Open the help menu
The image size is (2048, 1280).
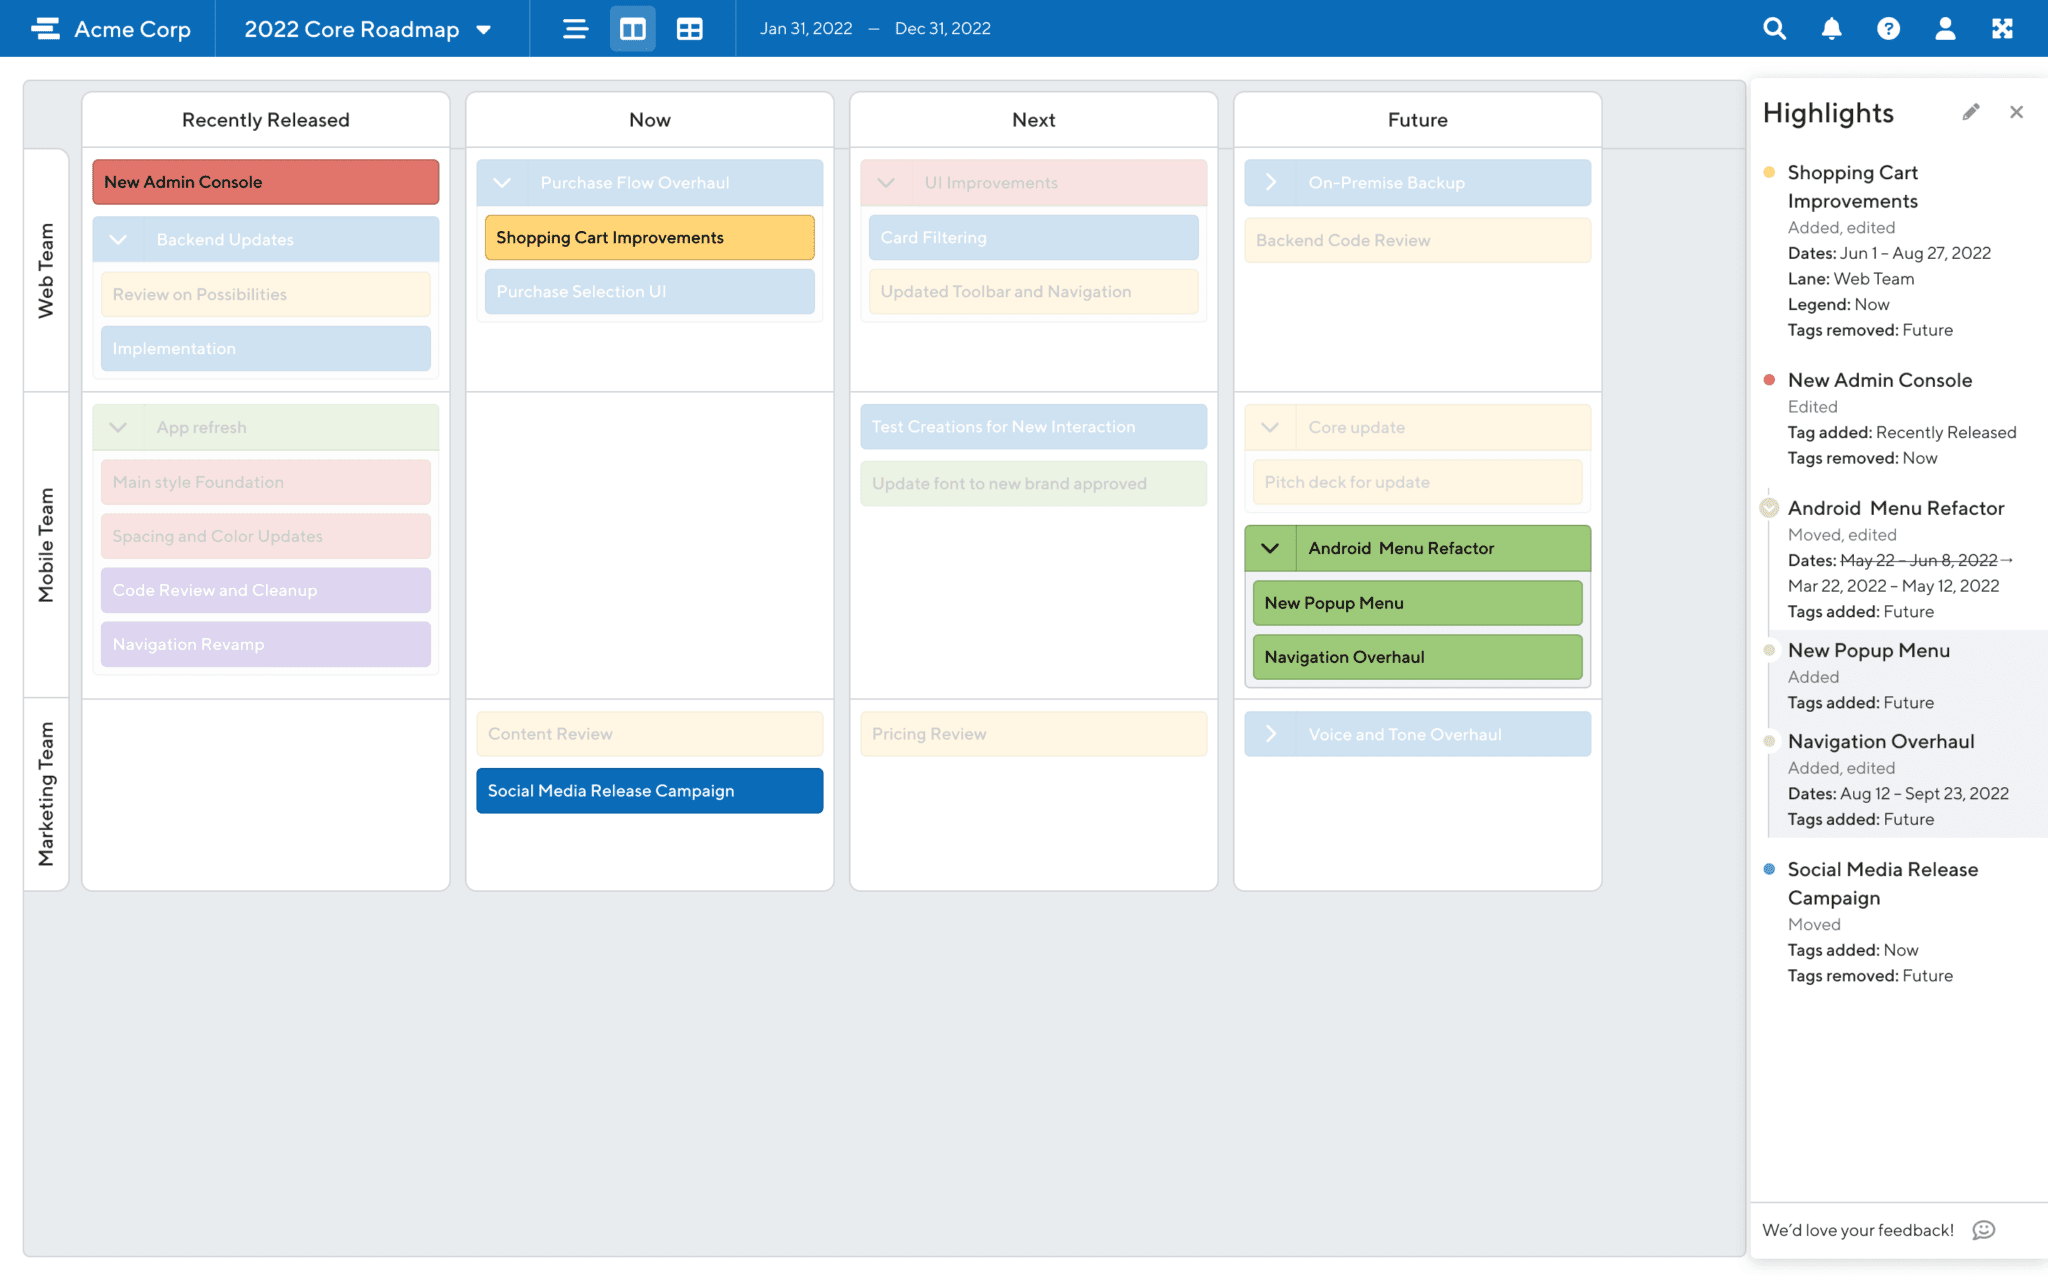1889,28
